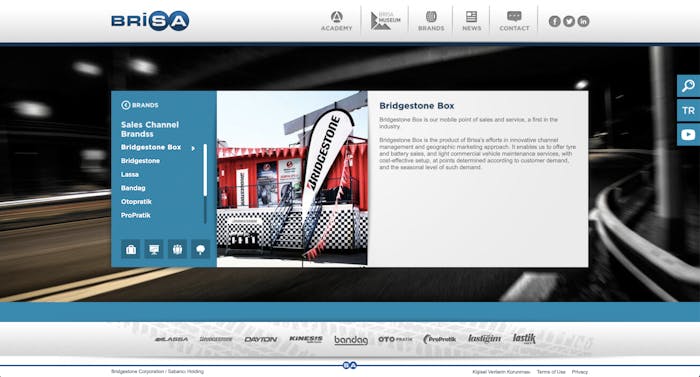This screenshot has width=700, height=377.
Task: Select Lassa in the brand list
Action: point(129,174)
